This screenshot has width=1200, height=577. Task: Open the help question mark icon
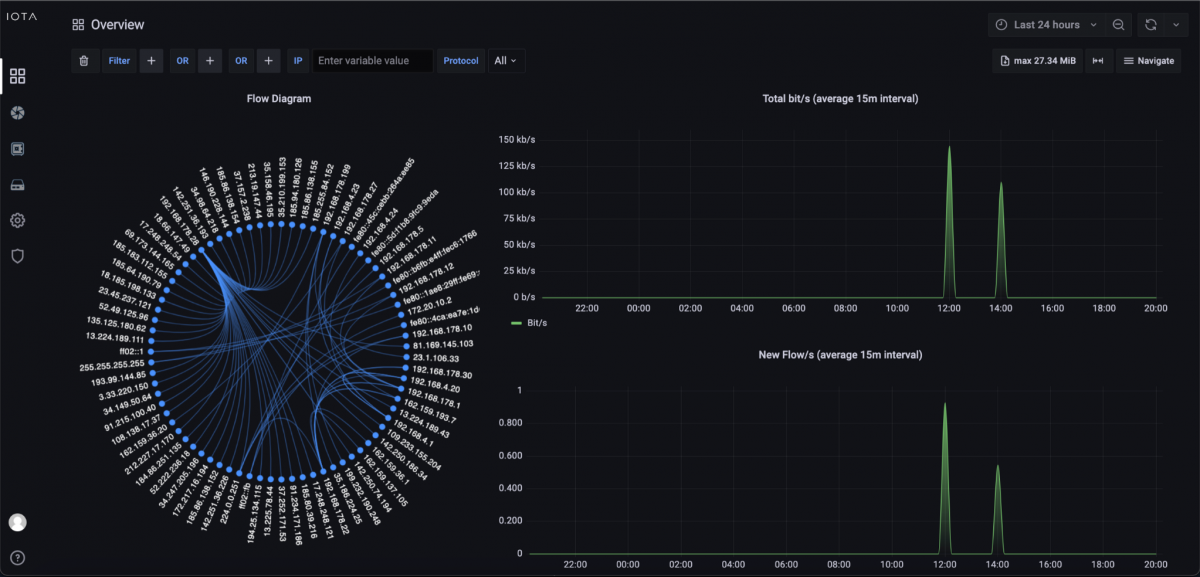pos(17,557)
